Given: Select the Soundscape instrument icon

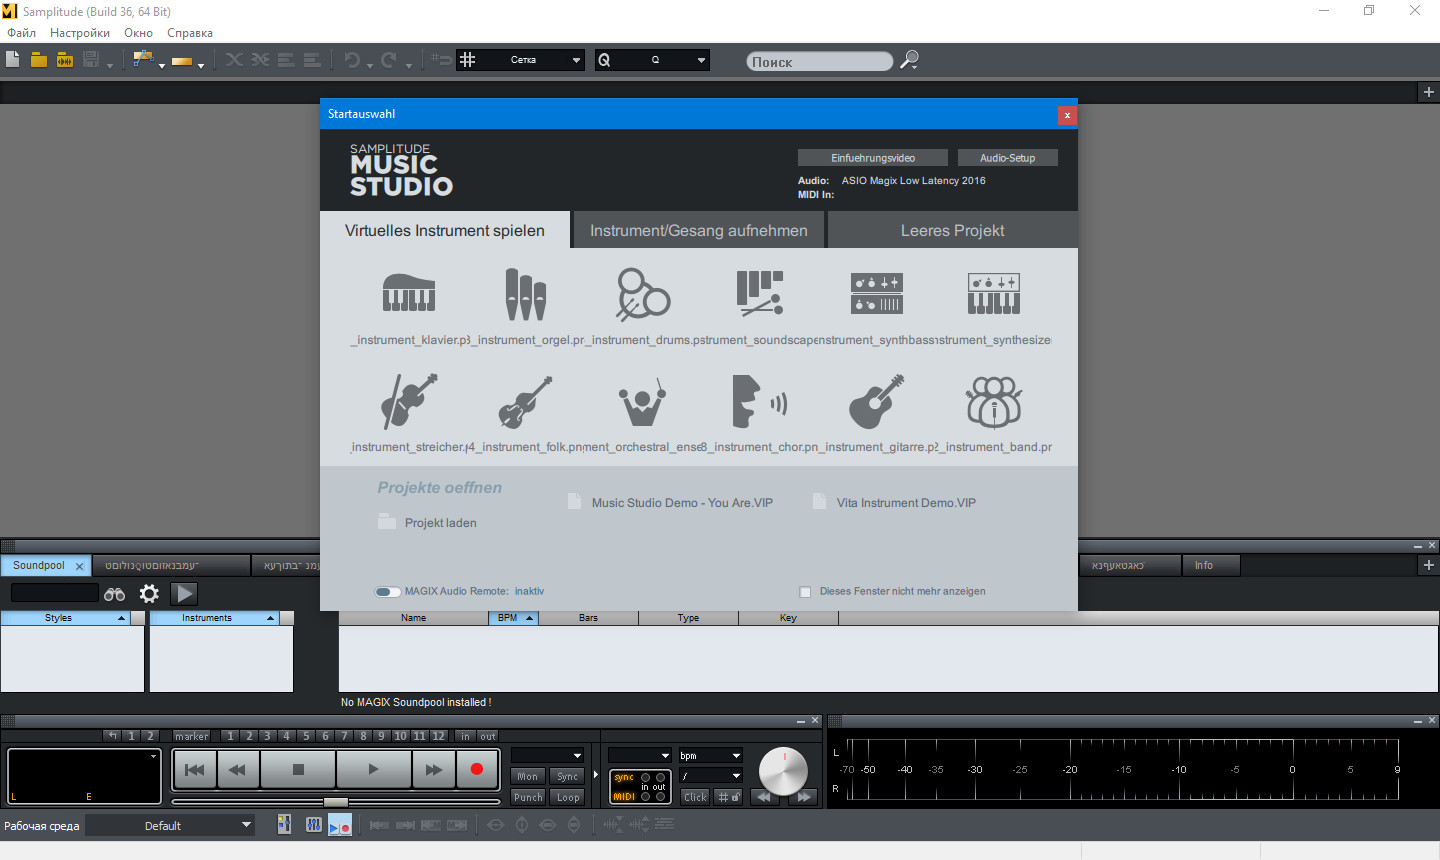Looking at the screenshot, I should coord(760,293).
